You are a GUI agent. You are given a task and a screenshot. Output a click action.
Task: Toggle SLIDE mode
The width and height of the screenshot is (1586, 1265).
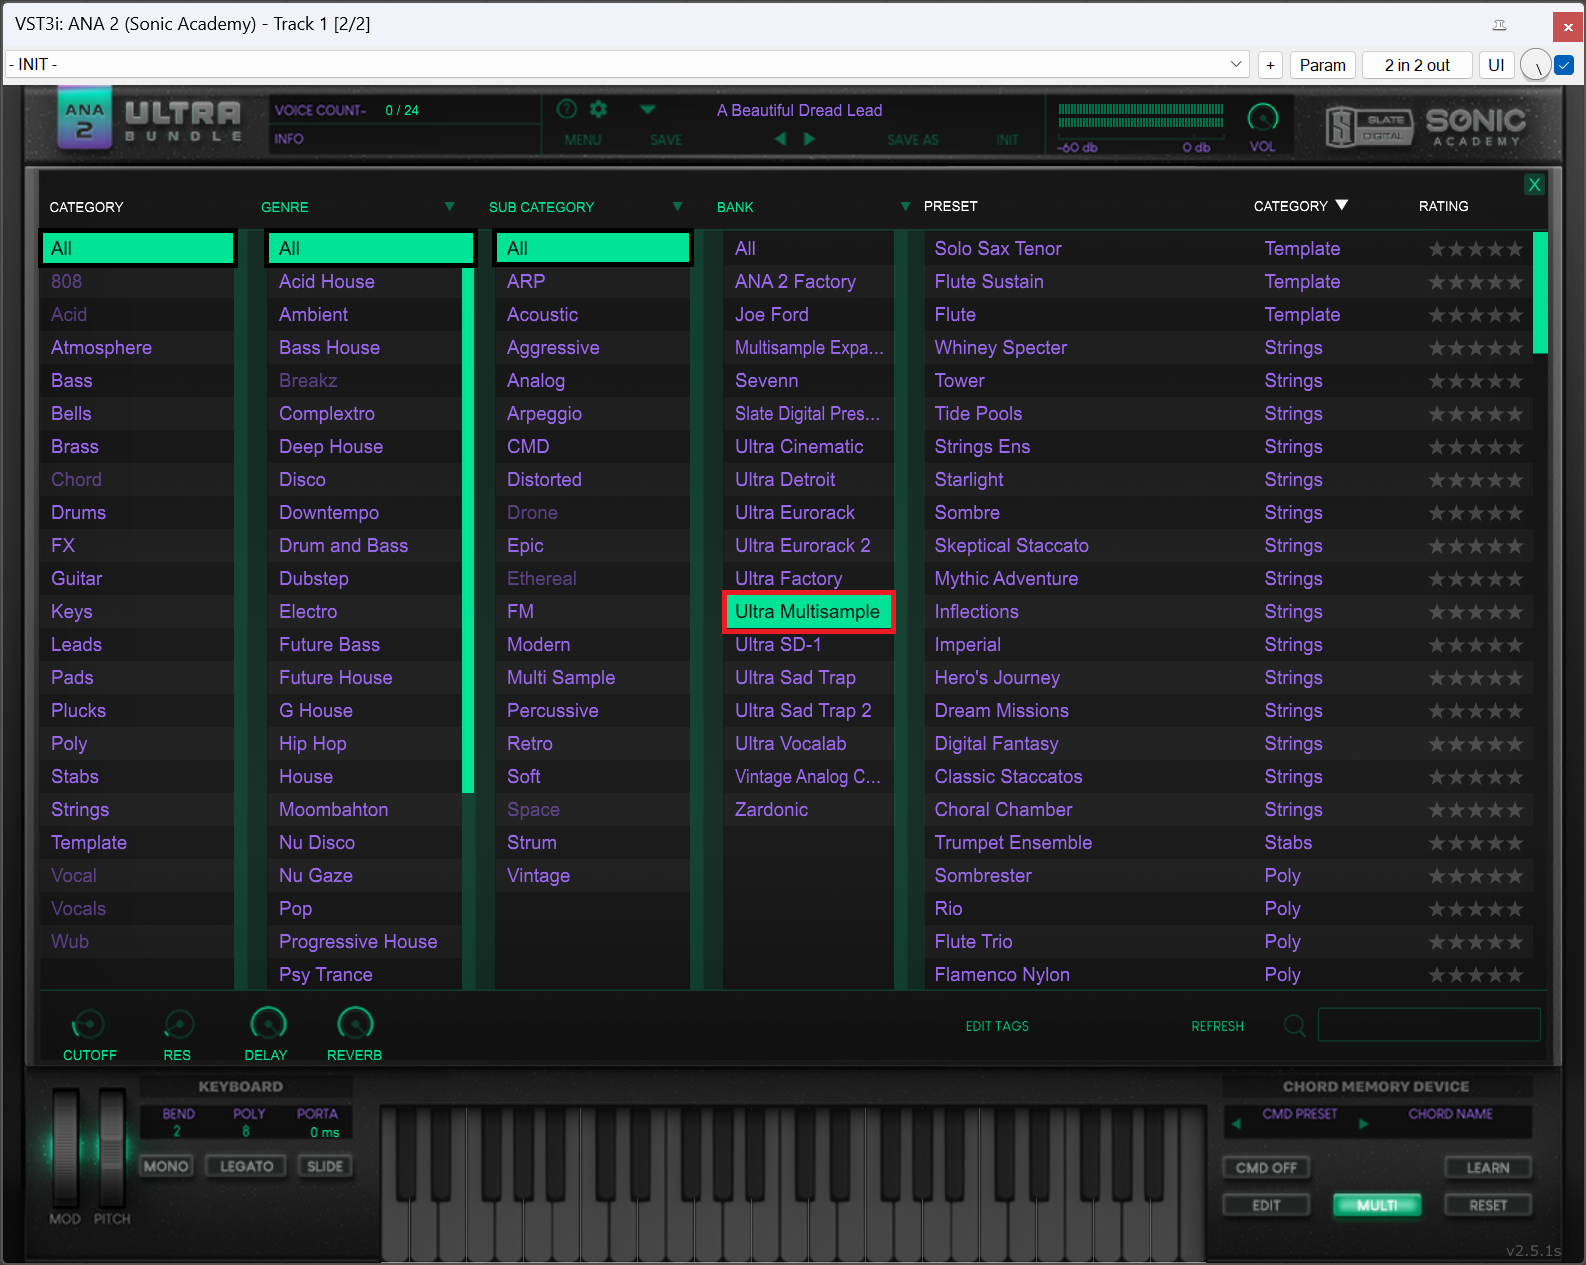click(x=325, y=1166)
